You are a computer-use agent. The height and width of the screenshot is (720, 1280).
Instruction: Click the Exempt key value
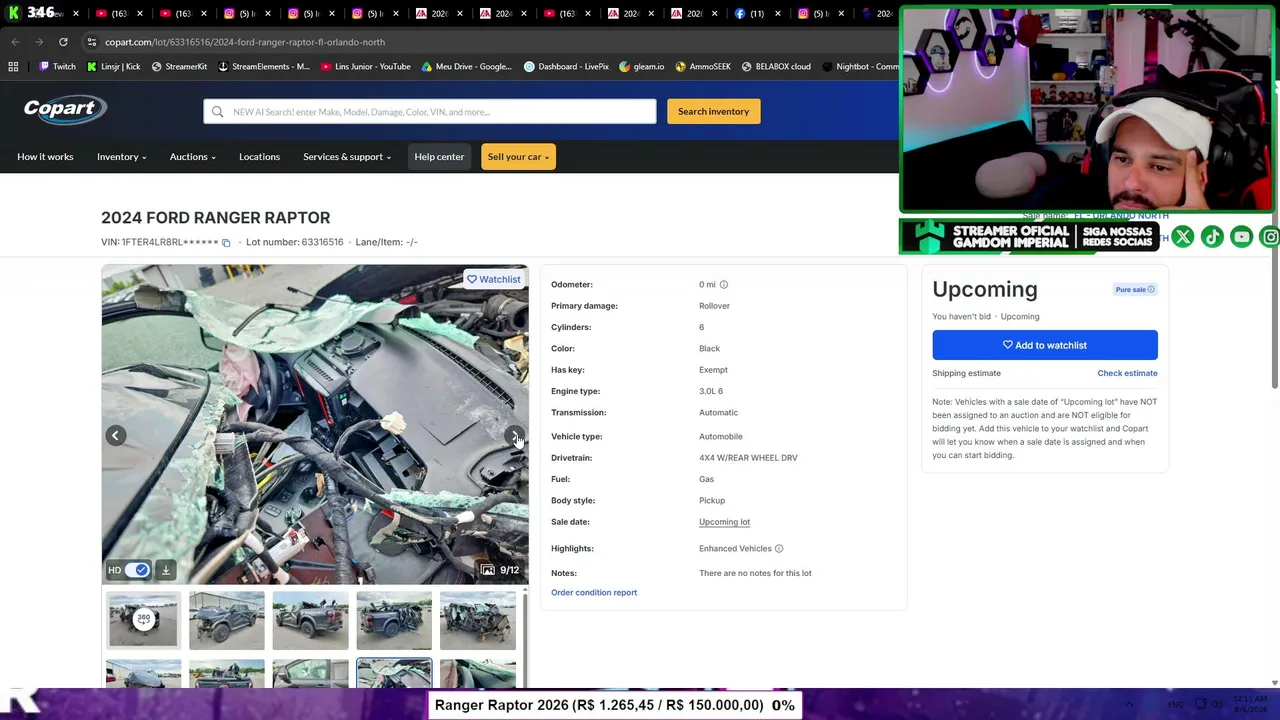(713, 370)
